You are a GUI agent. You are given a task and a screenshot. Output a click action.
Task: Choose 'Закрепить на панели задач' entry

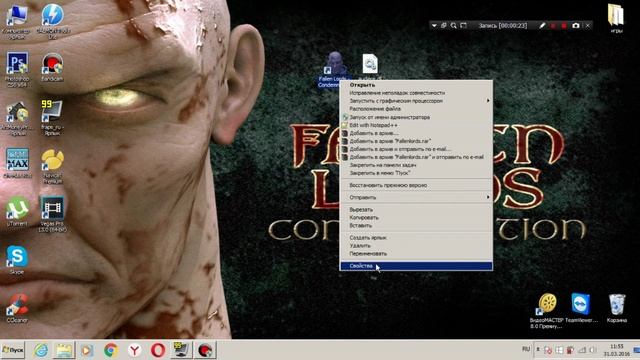coord(416,165)
